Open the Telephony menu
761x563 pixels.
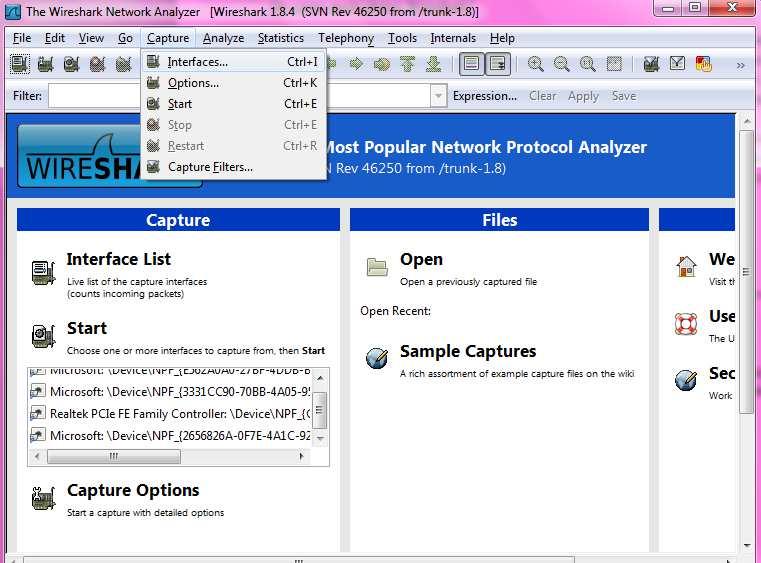(346, 38)
